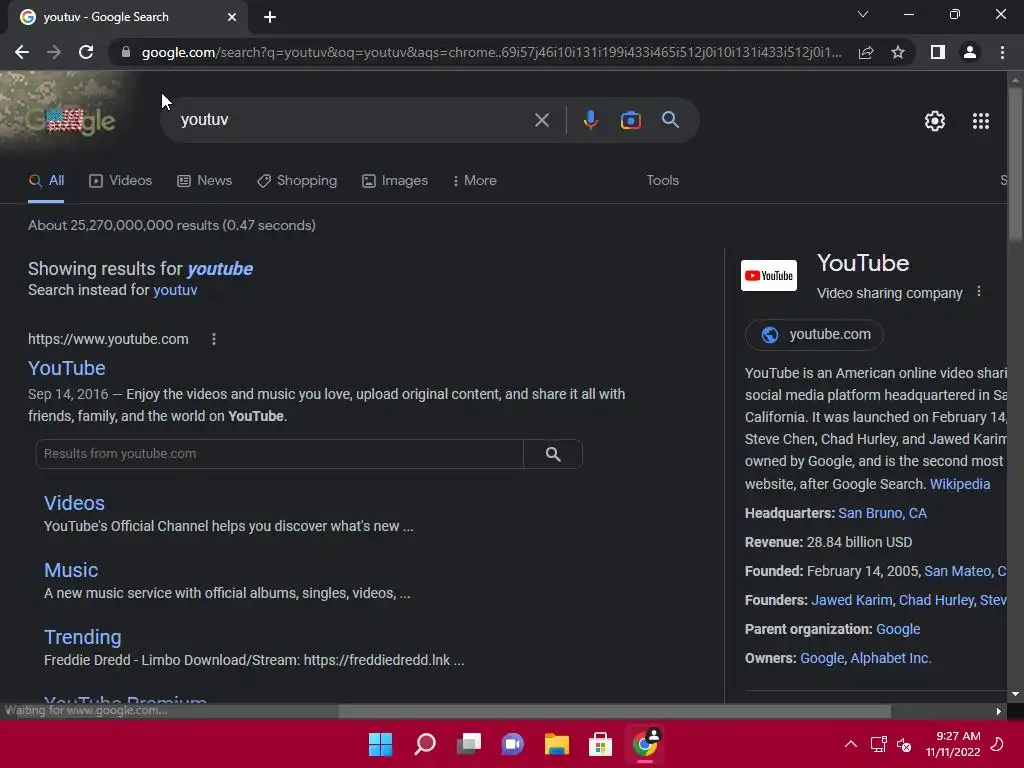Open San Bruno, CA headquarters link
The width and height of the screenshot is (1024, 768).
point(882,513)
